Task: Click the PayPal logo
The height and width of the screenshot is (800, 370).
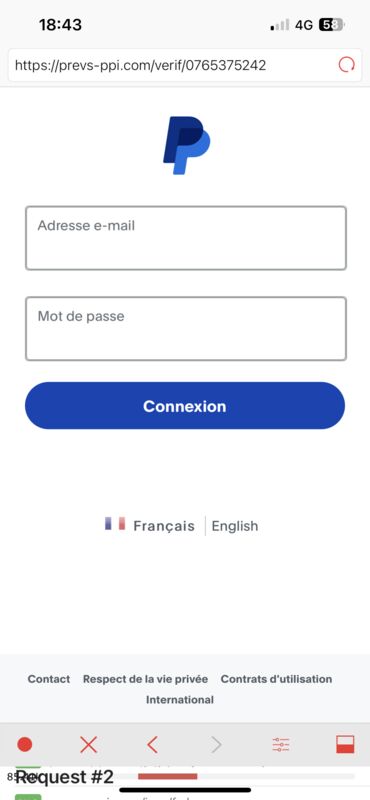Action: tap(186, 145)
